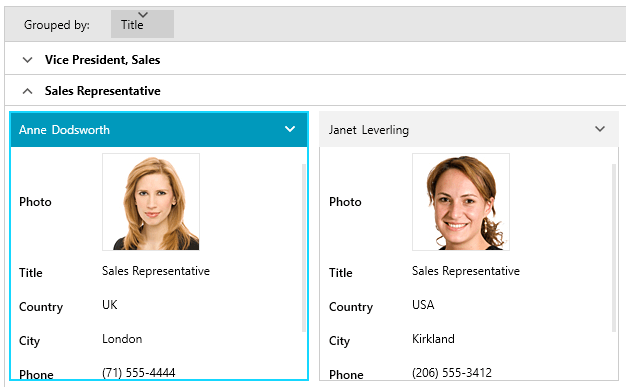Click Anne Dodsworth's Title value Sales Representative
The image size is (626, 387).
[156, 271]
